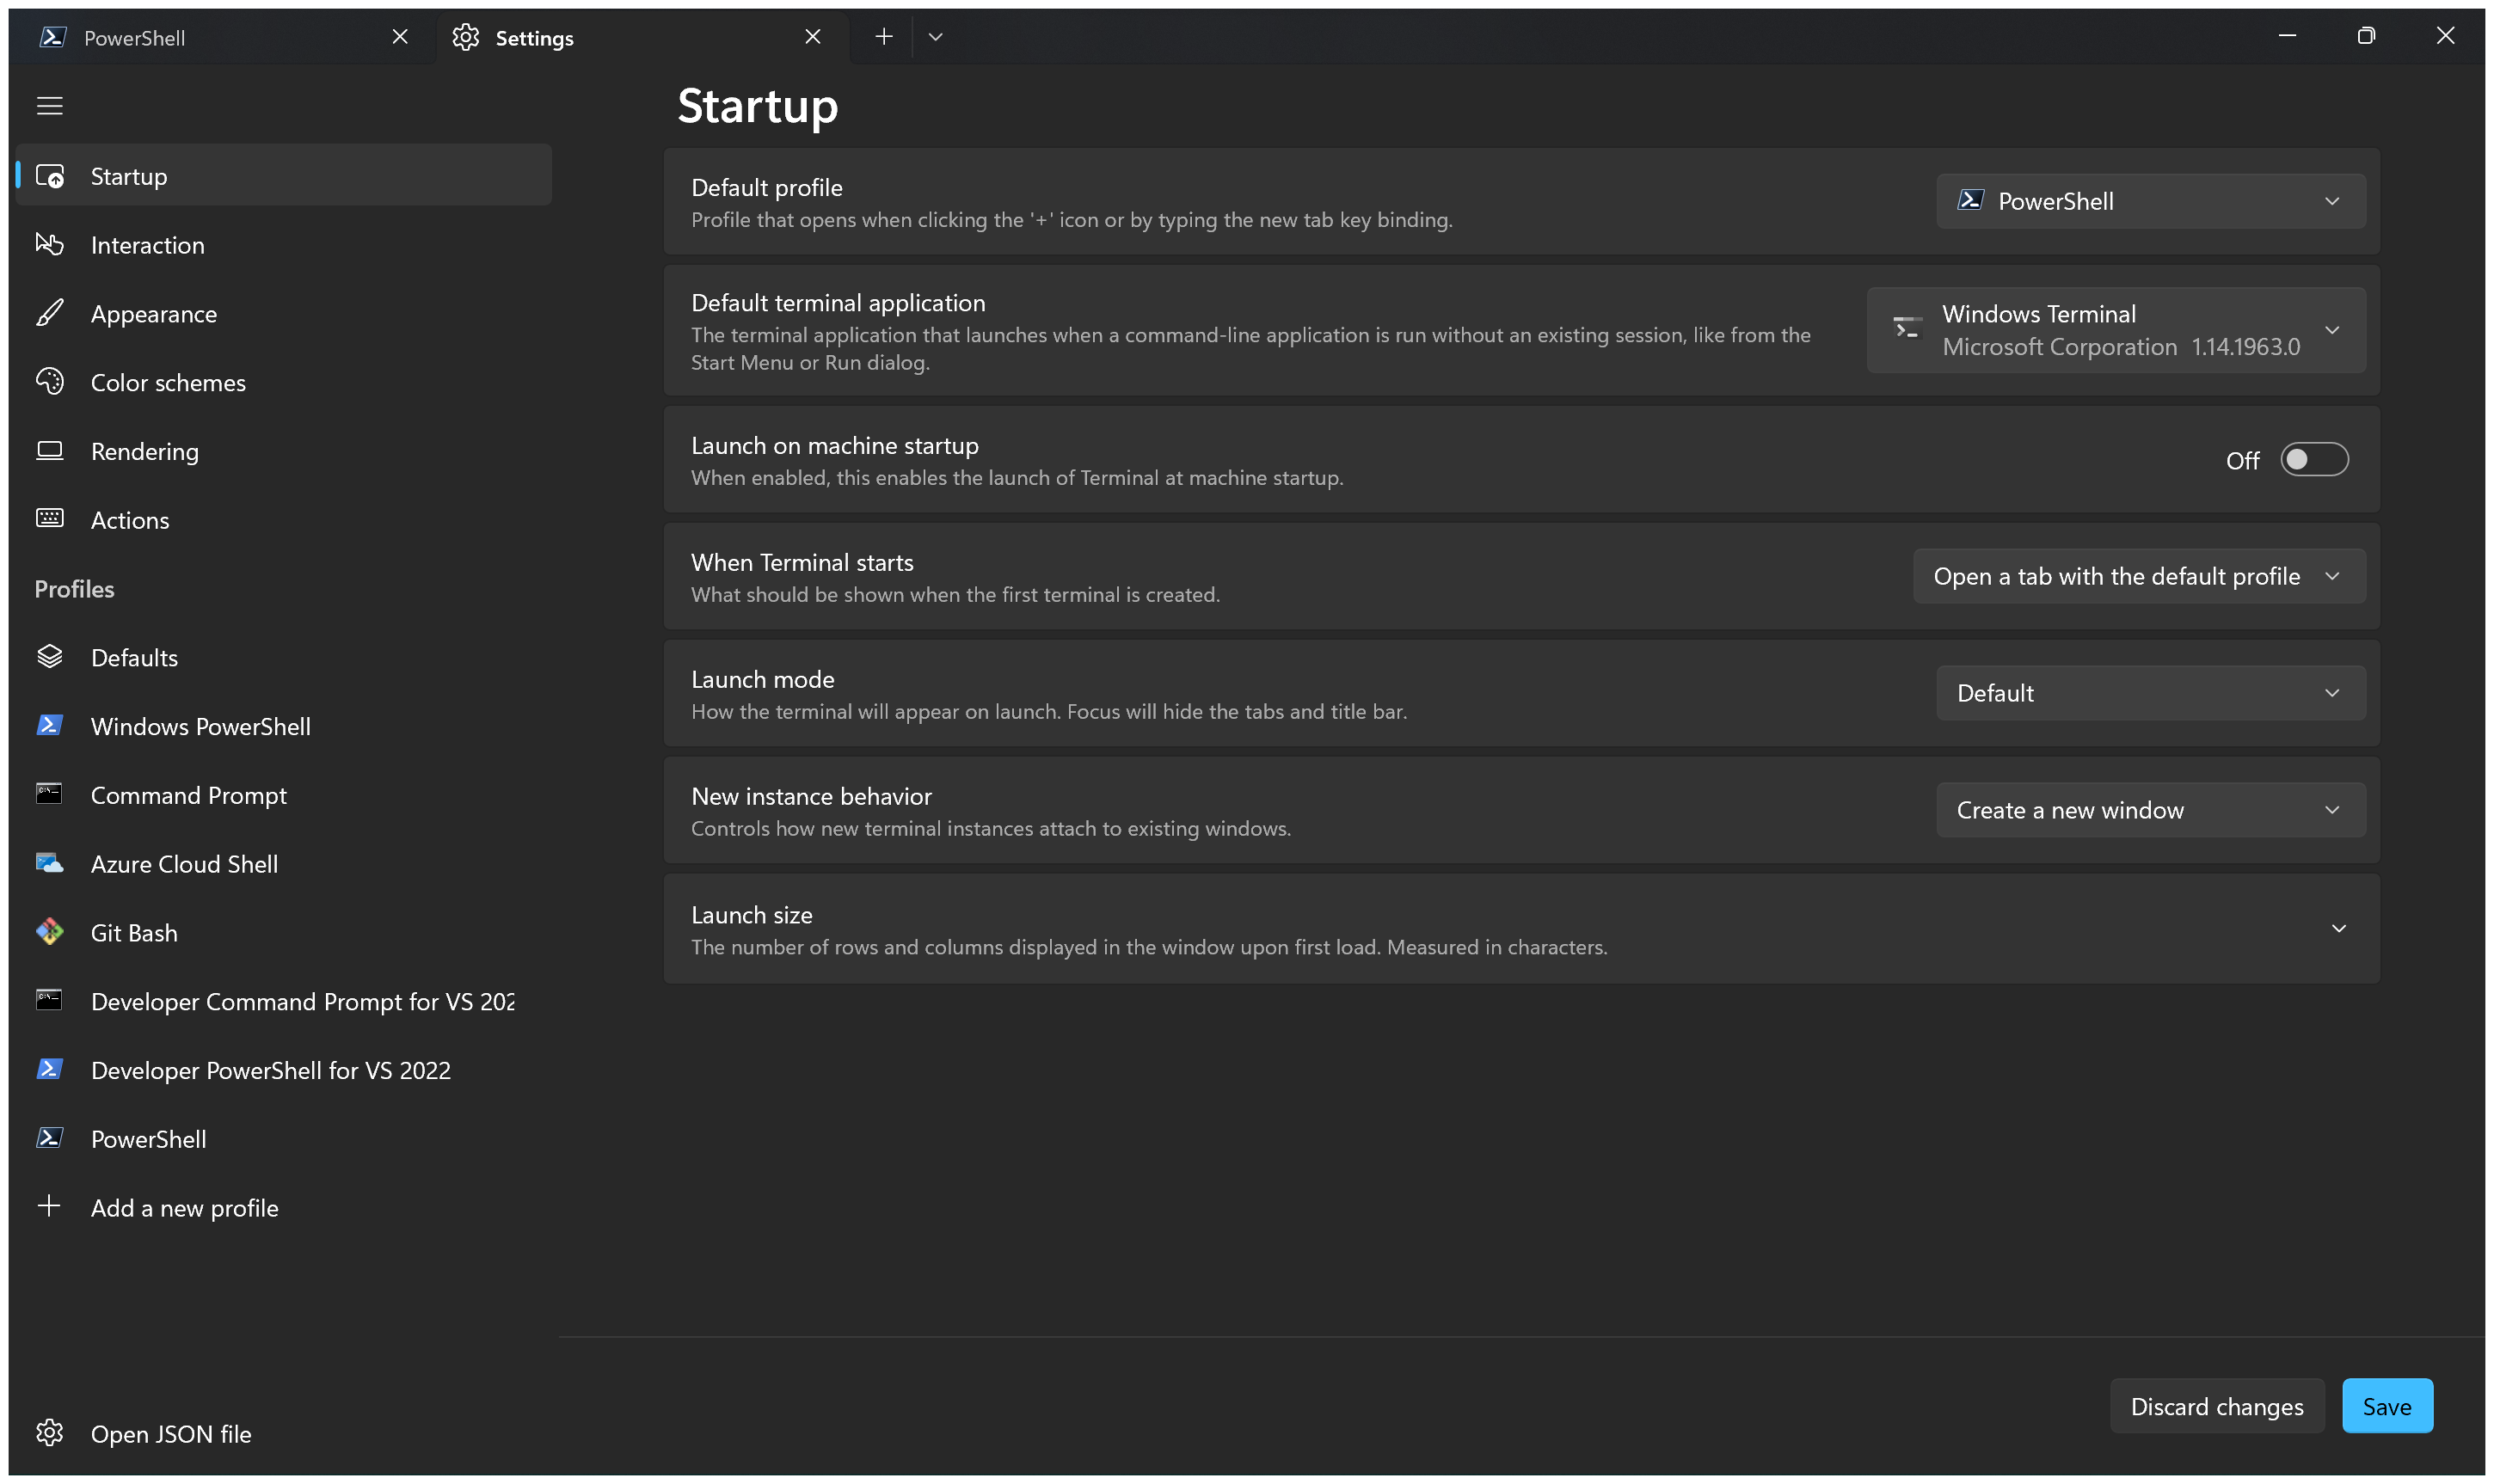Screen dimensions: 2494x1484
Task: Open New instance behavior dropdown
Action: [2150, 810]
